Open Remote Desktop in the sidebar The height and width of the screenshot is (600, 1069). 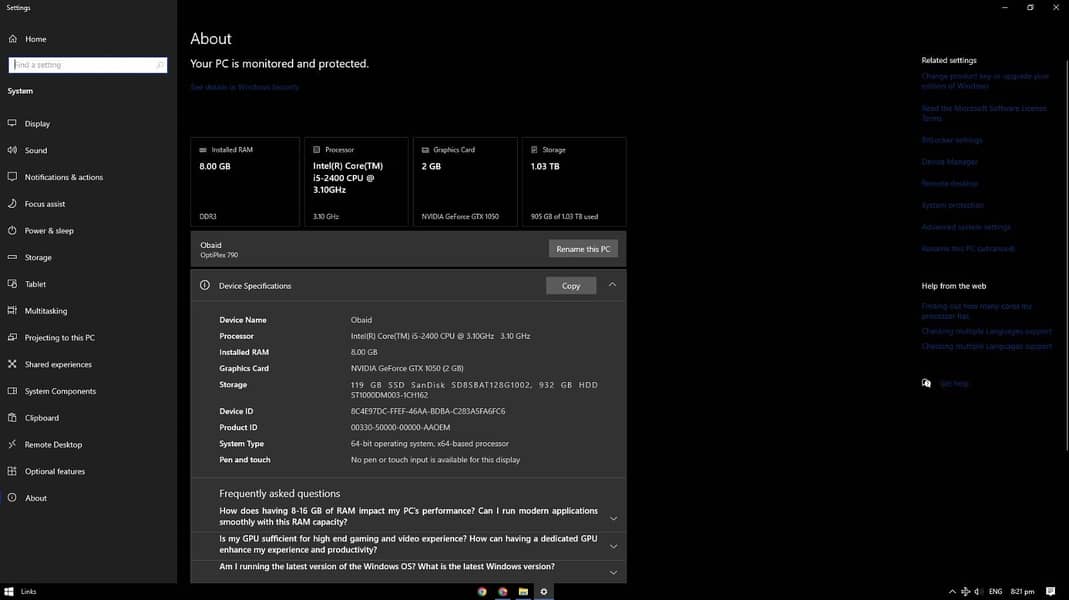coord(53,445)
